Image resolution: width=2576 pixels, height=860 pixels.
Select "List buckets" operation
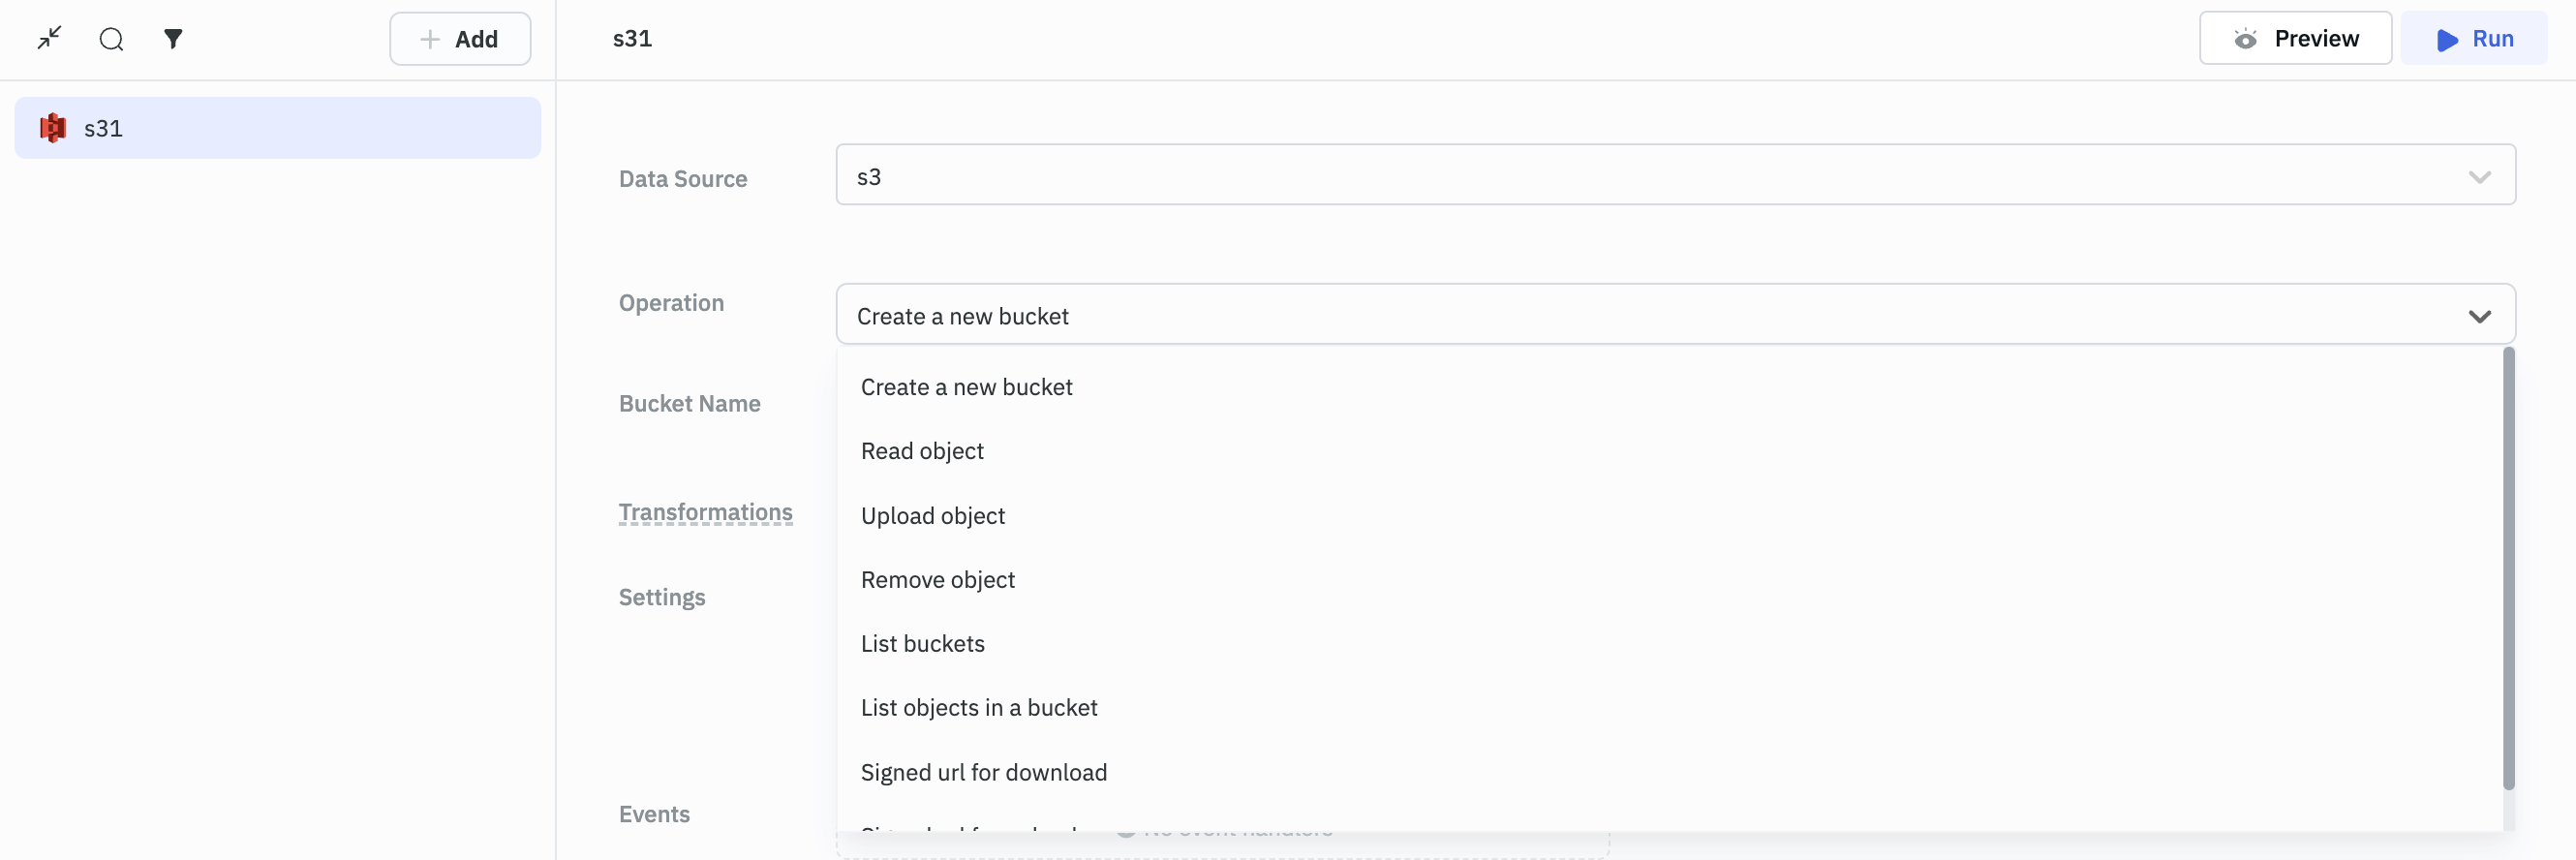922,644
